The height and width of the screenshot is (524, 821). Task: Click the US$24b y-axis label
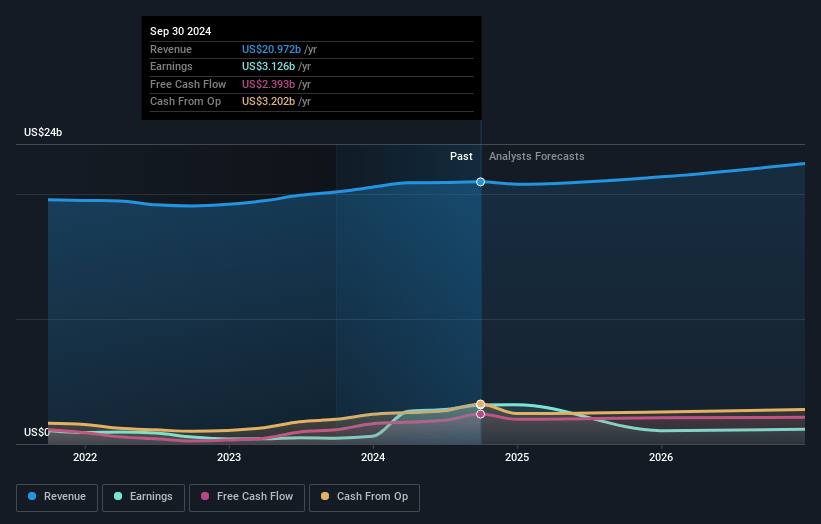[x=43, y=132]
